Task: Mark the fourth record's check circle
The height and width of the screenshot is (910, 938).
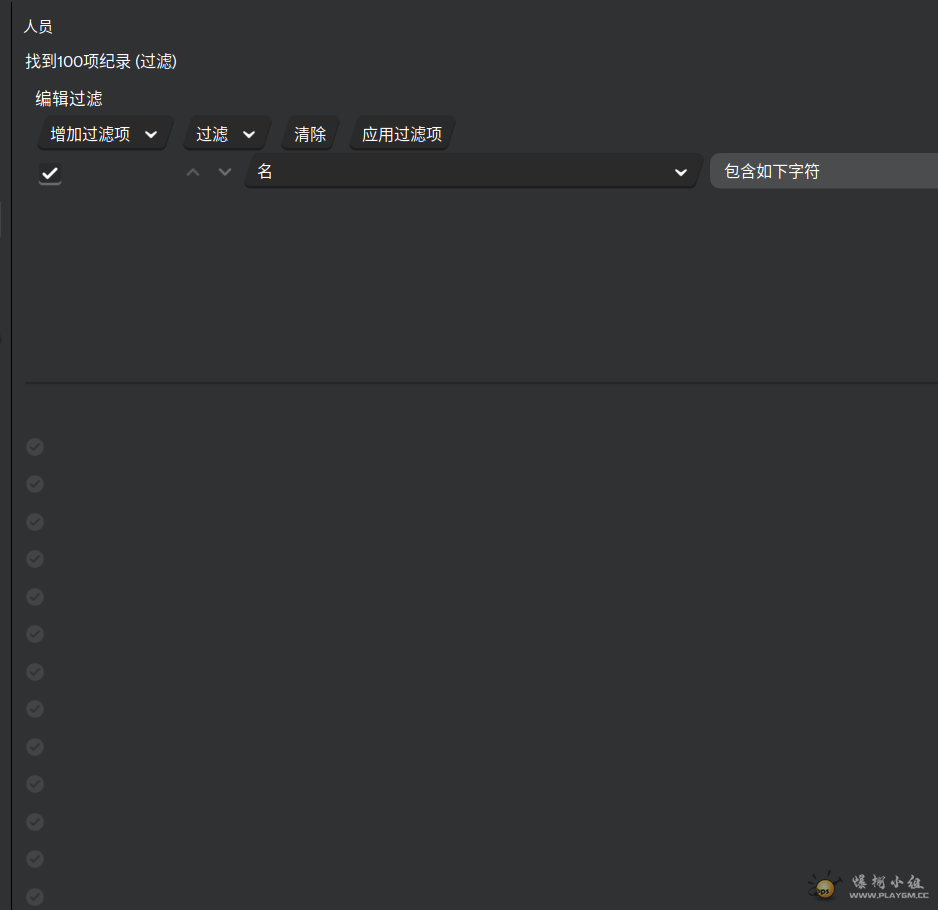Action: click(x=35, y=559)
